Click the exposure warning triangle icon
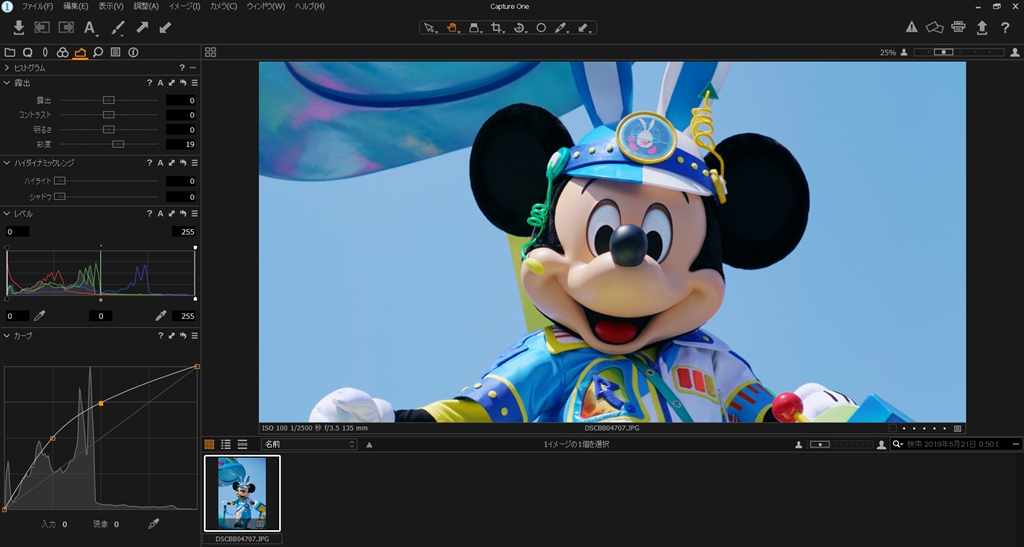The image size is (1024, 547). pos(912,28)
